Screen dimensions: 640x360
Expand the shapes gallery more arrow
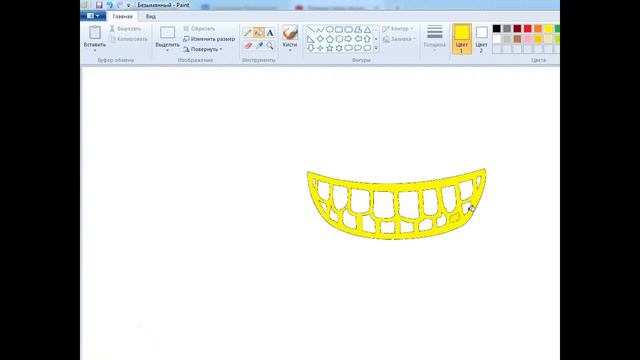tap(376, 49)
